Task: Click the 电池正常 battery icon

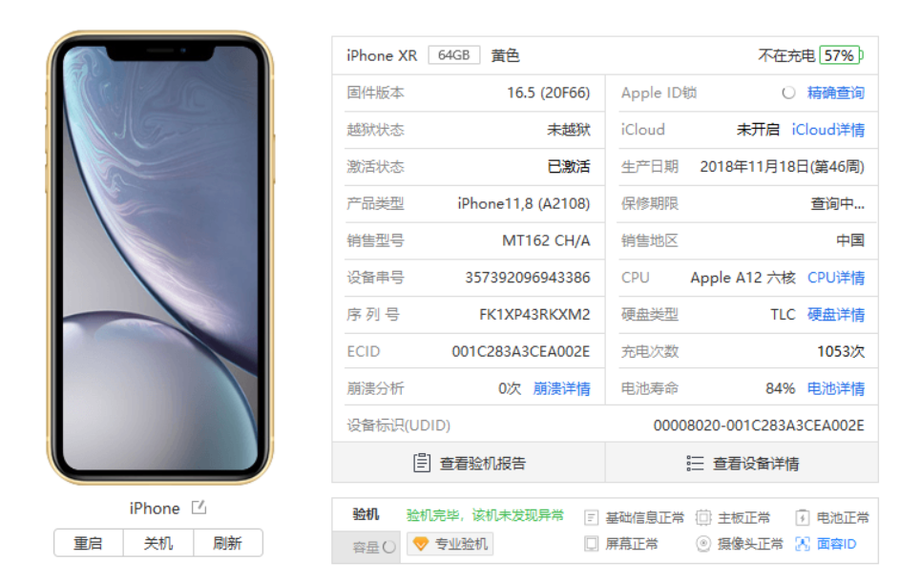Action: [x=802, y=518]
